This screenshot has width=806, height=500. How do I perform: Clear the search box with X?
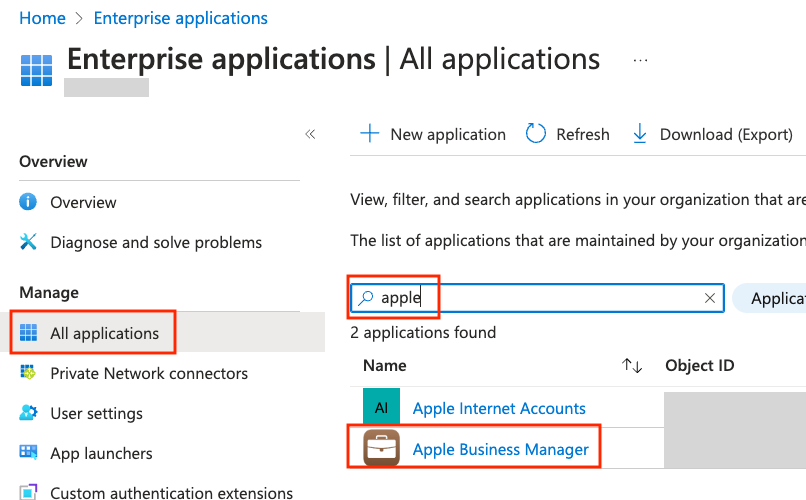[x=710, y=298]
